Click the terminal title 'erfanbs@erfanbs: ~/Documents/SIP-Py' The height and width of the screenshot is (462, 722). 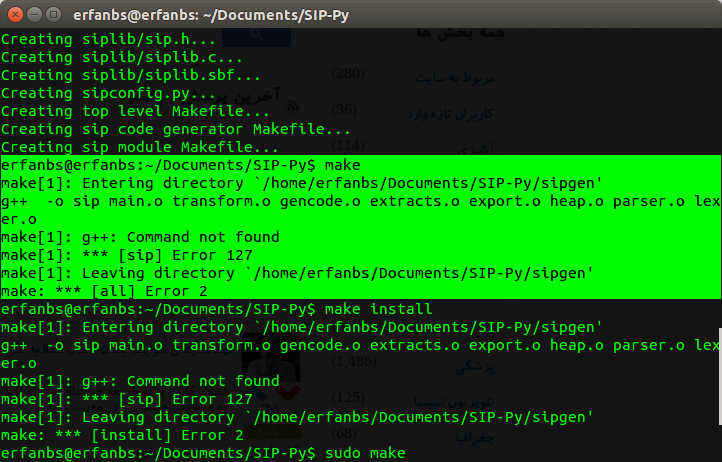point(211,15)
